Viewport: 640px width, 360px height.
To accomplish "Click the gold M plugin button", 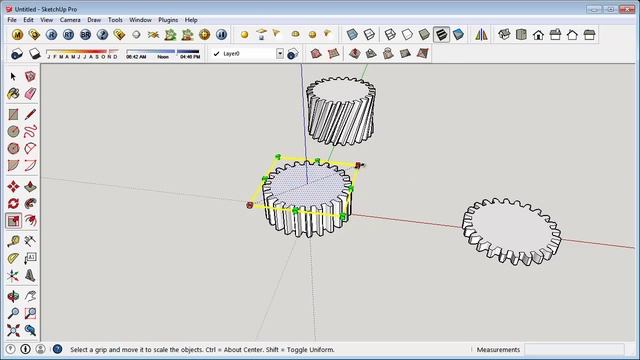I will click(x=17, y=35).
